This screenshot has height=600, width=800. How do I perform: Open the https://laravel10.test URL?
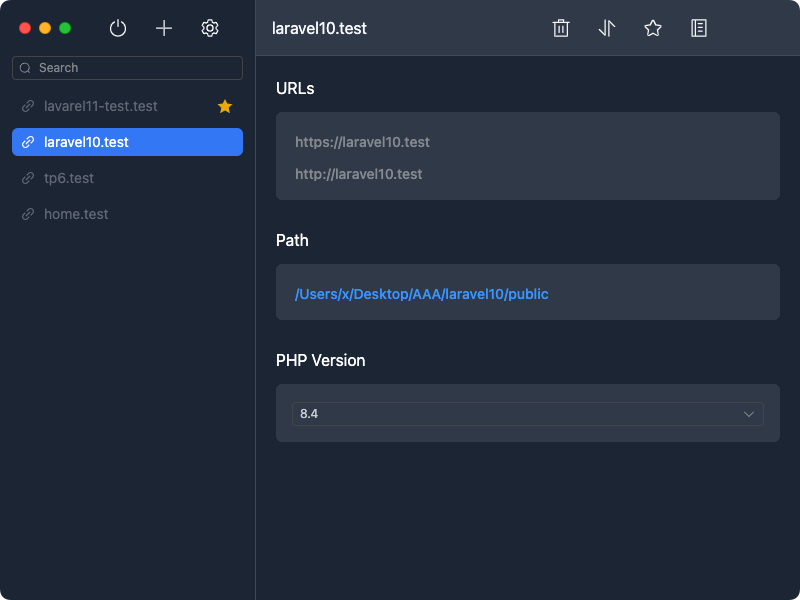(362, 142)
